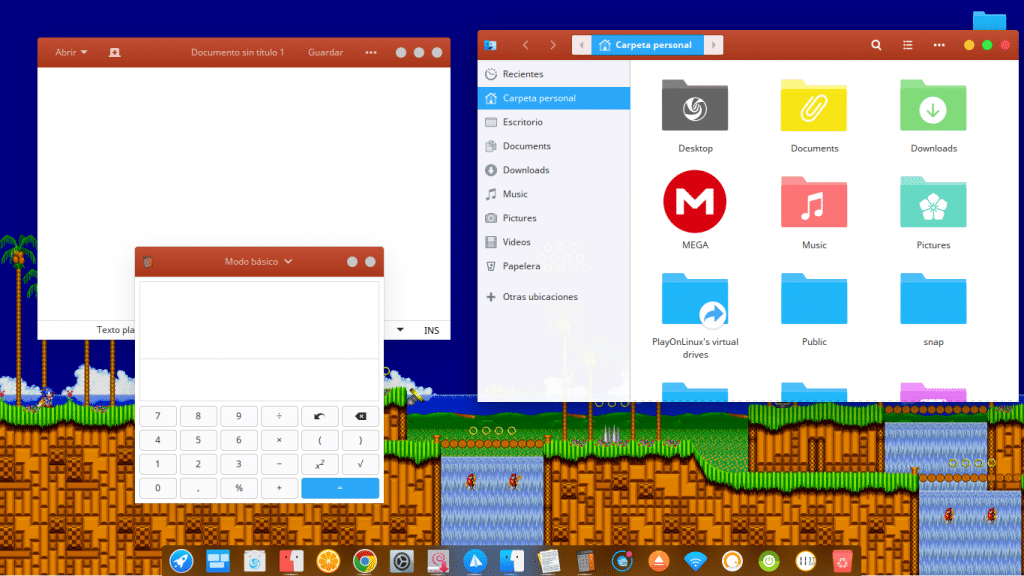The image size is (1024, 576).
Task: Open the Desktop folder in file manager
Action: pos(694,106)
